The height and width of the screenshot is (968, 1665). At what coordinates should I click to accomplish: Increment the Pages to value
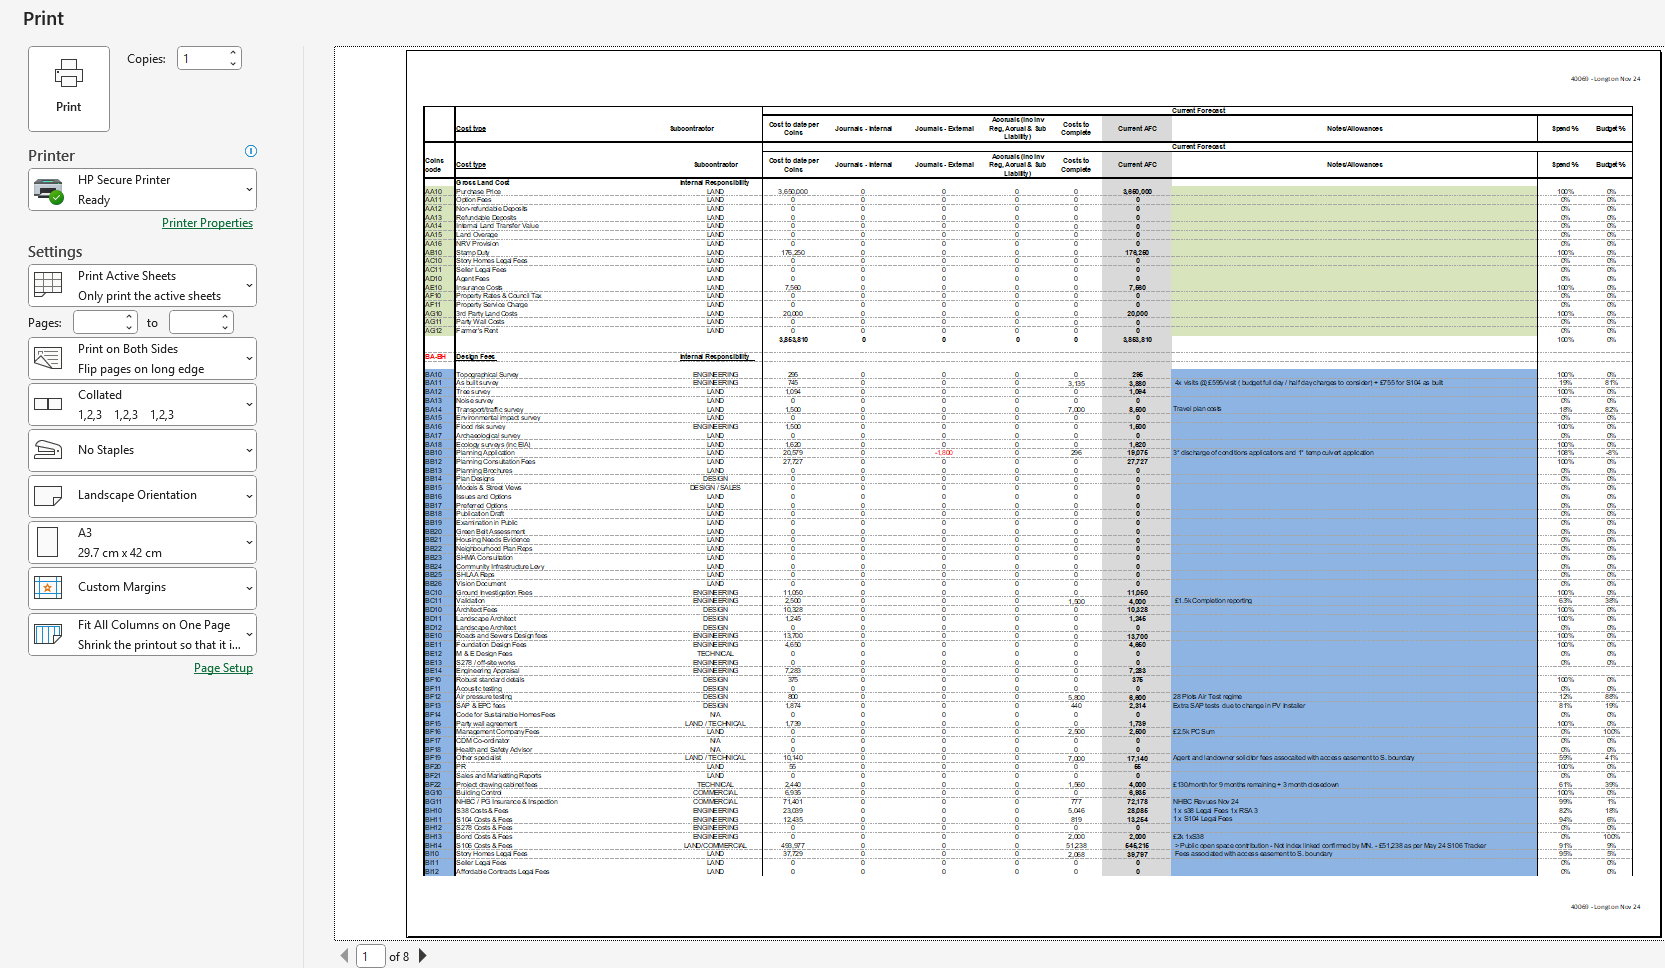[226, 317]
